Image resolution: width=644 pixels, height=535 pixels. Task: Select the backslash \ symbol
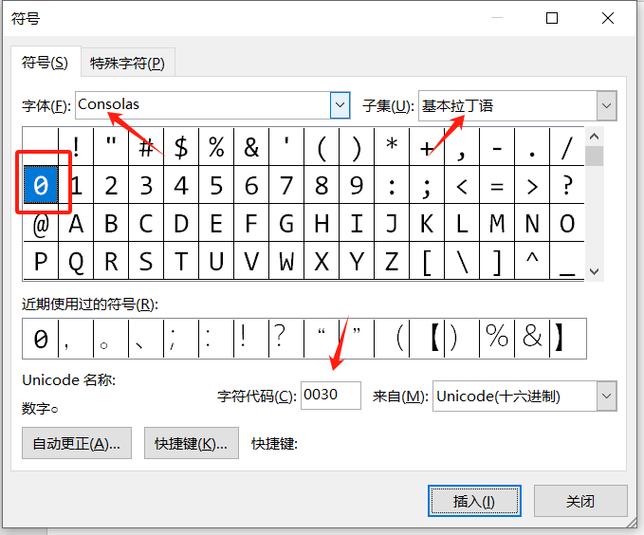point(462,261)
